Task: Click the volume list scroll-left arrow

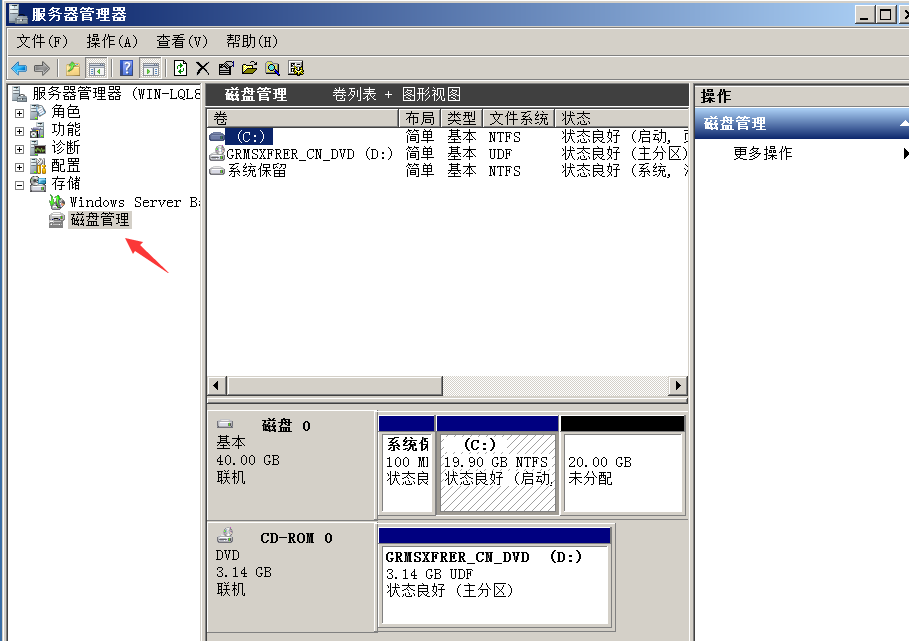Action: pyautogui.click(x=216, y=385)
